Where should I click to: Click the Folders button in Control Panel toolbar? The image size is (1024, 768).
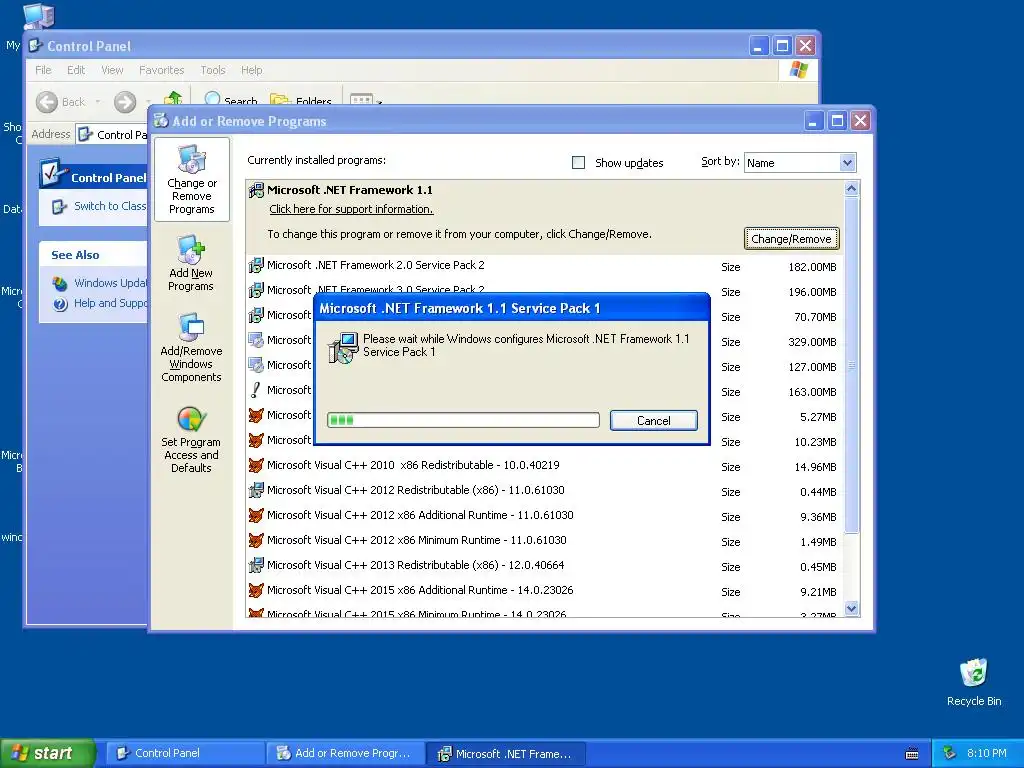point(300,100)
